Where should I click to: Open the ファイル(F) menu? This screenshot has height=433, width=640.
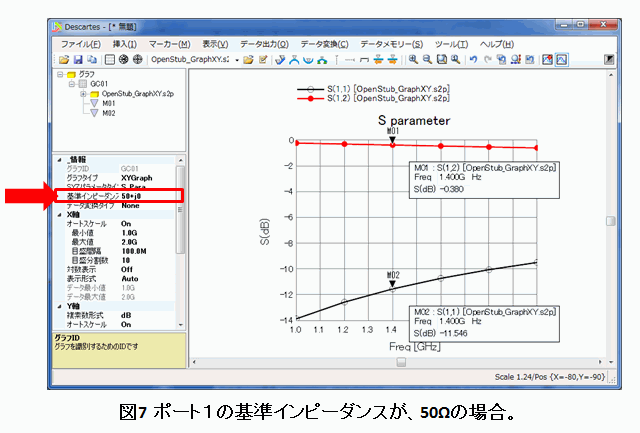point(83,44)
